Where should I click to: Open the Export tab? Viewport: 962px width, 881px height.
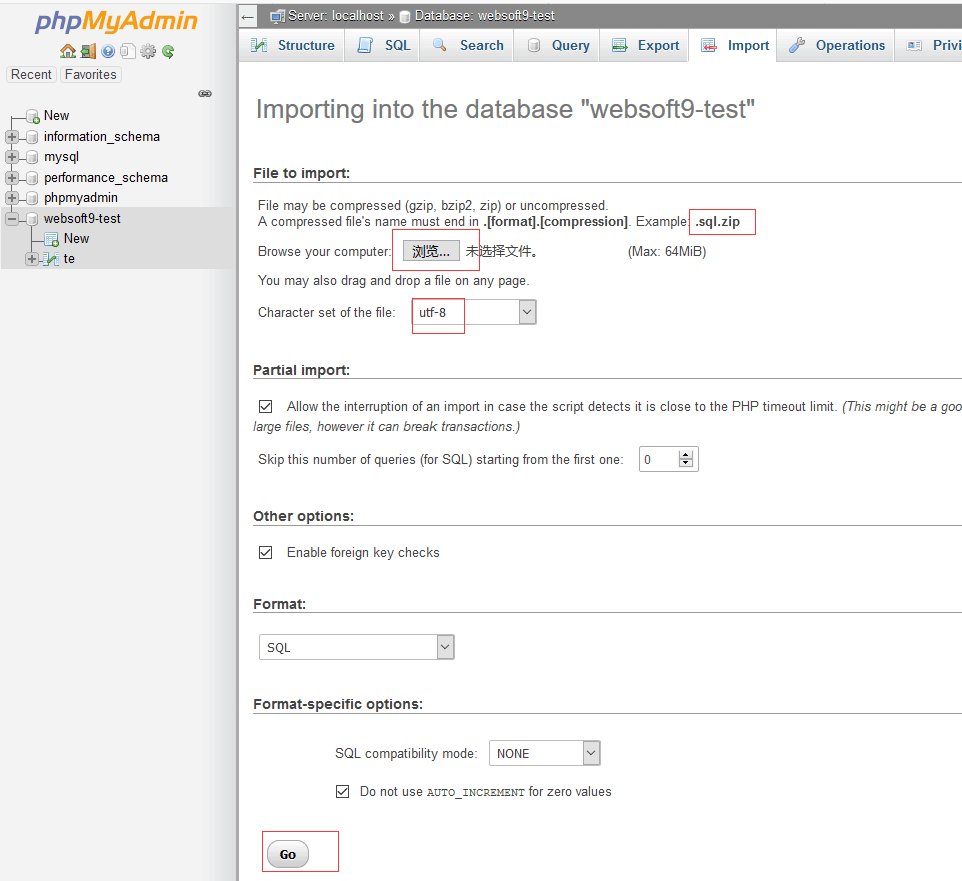click(644, 45)
